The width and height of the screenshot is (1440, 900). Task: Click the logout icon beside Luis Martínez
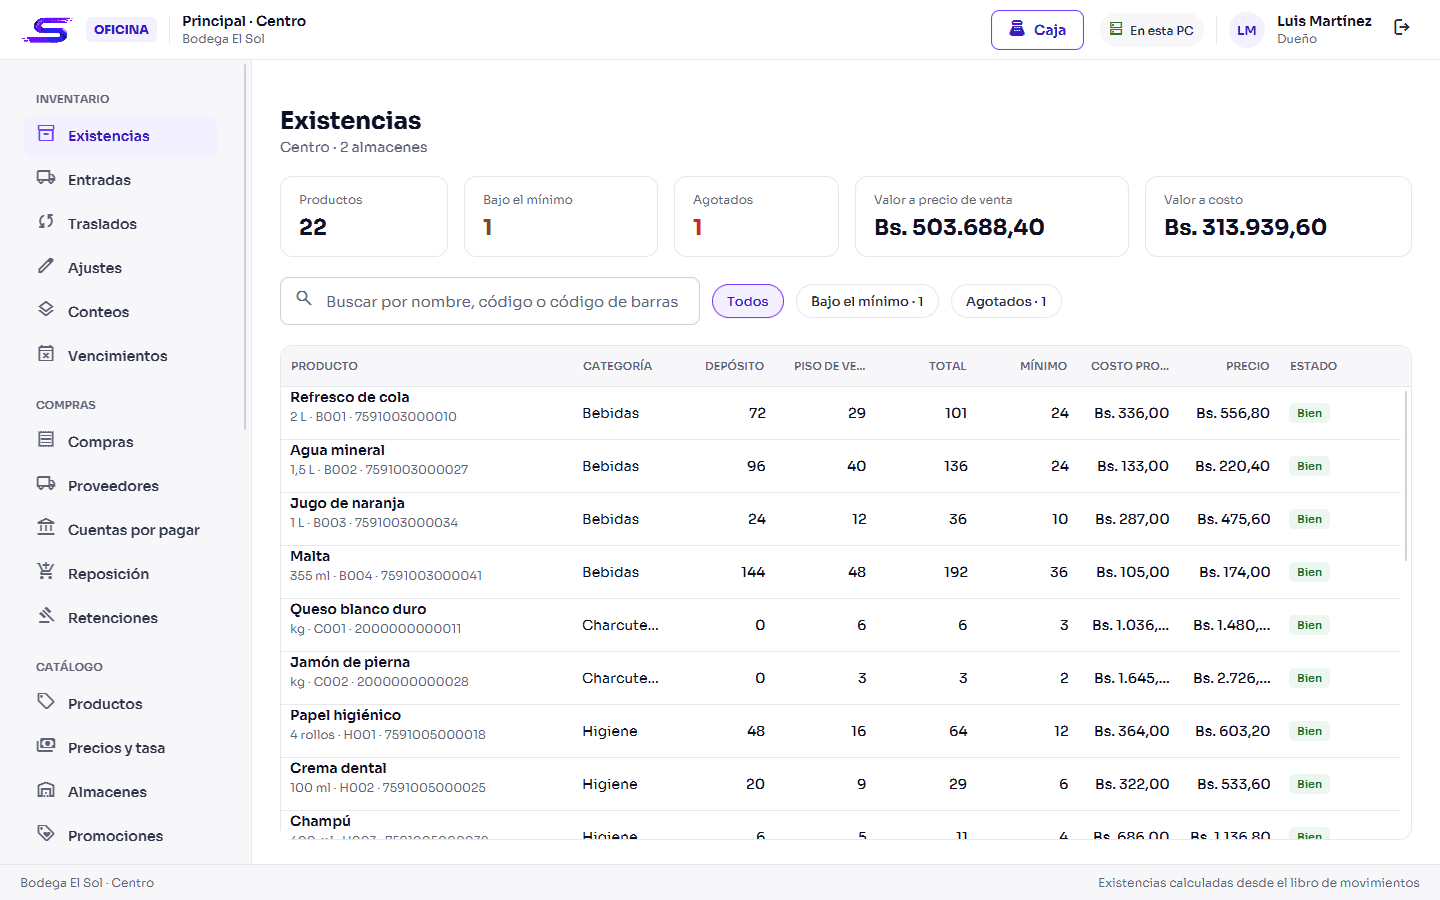(x=1401, y=28)
